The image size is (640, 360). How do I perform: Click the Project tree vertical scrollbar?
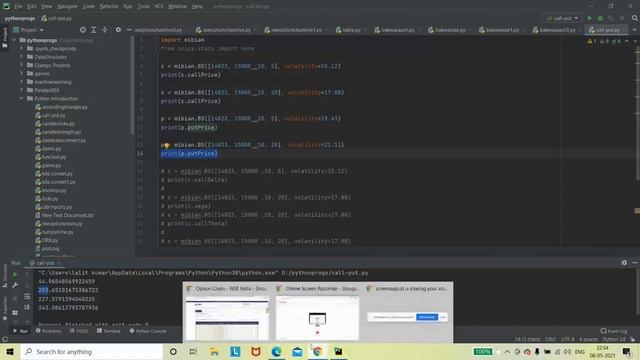pos(132,86)
